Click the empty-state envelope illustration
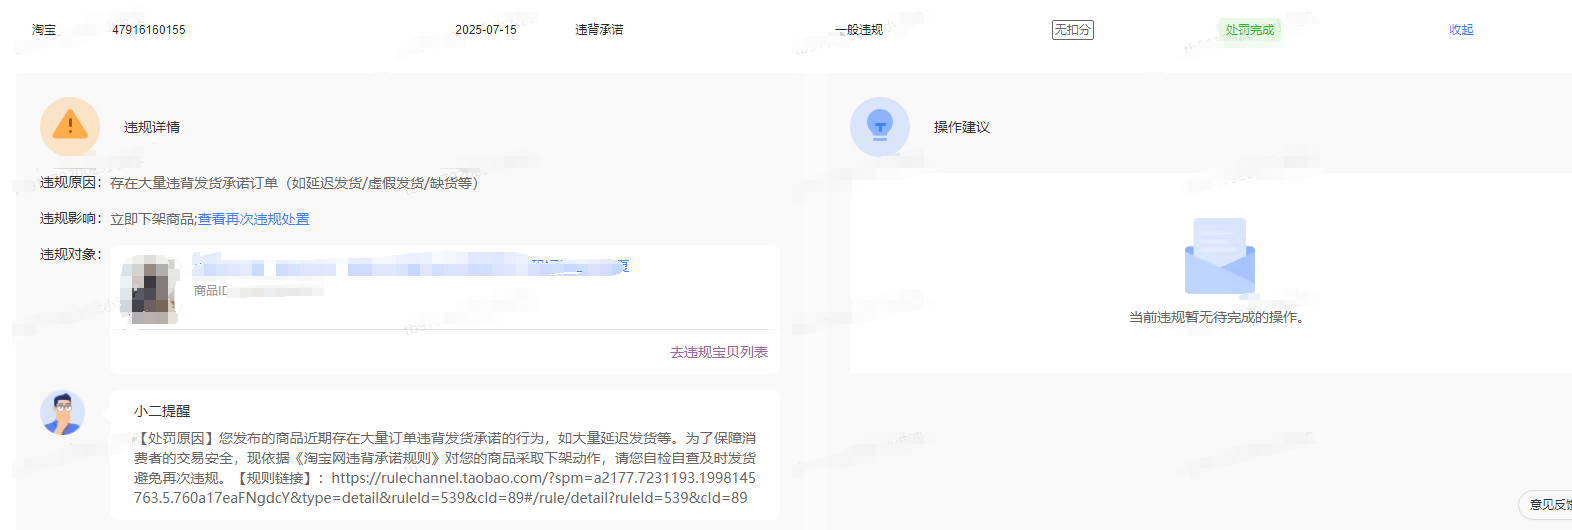This screenshot has height=530, width=1572. pyautogui.click(x=1219, y=257)
